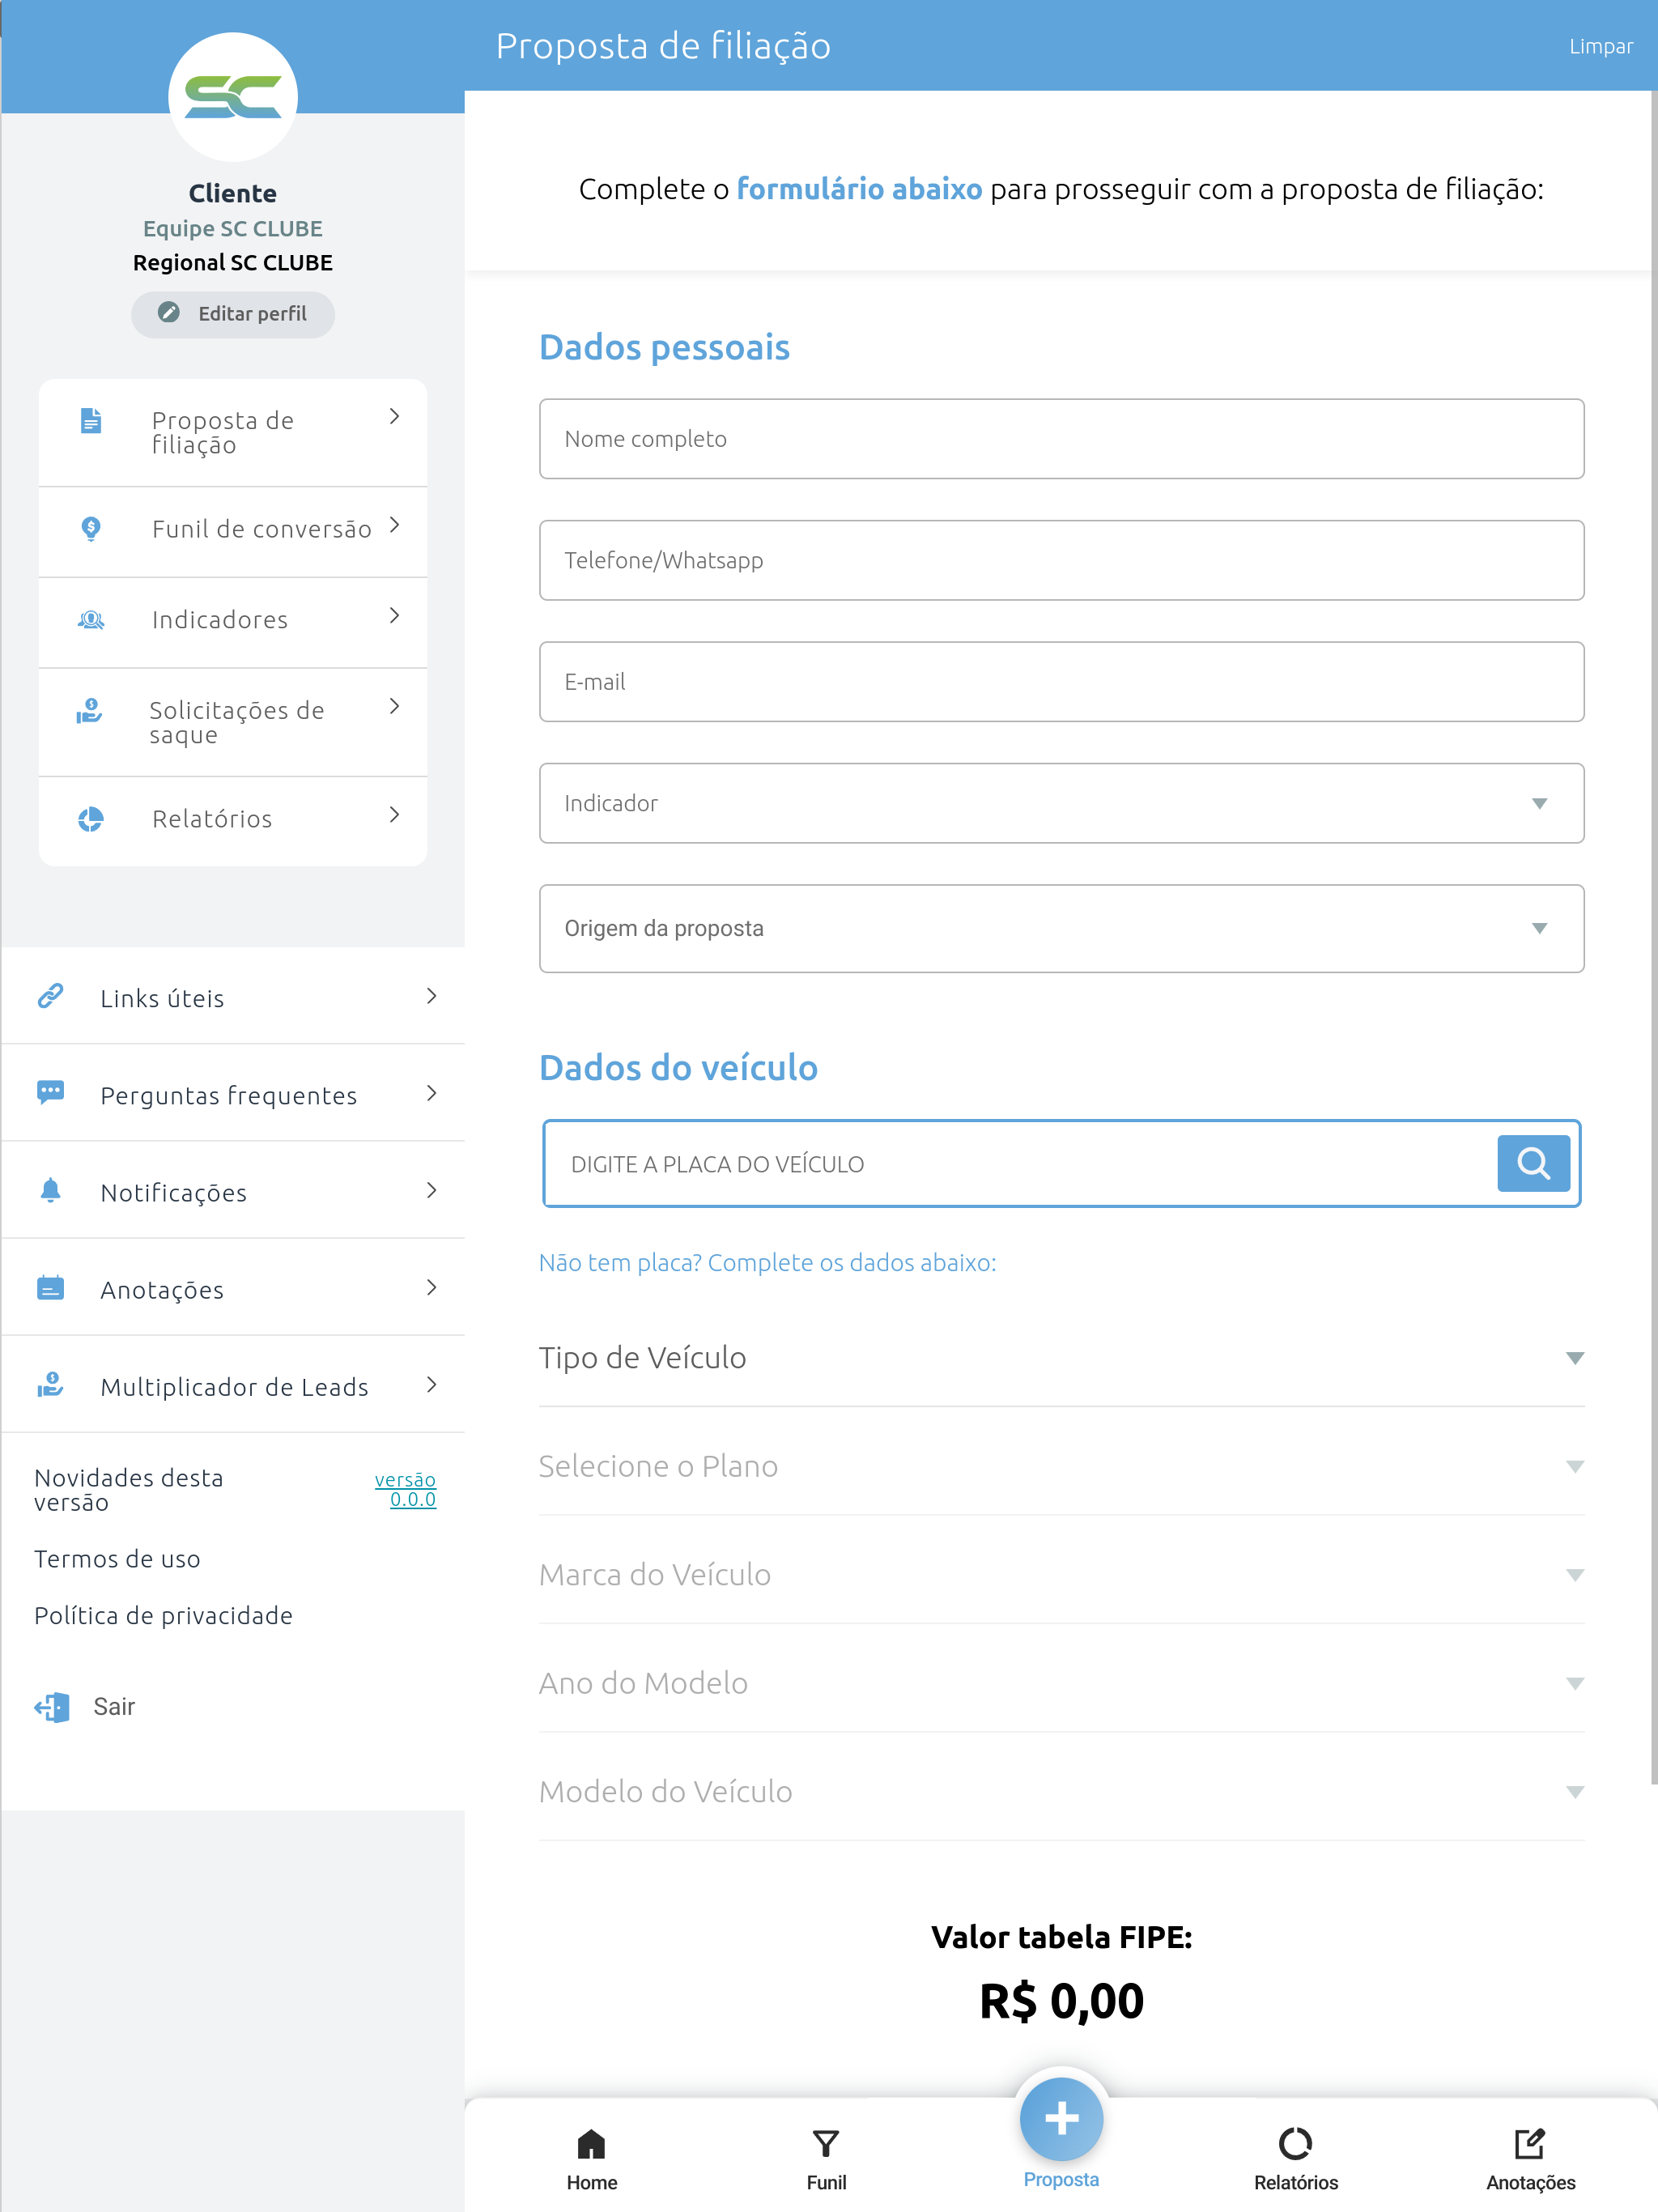The width and height of the screenshot is (1658, 2212).
Task: Tap the Funil filter icon
Action: [x=826, y=2144]
